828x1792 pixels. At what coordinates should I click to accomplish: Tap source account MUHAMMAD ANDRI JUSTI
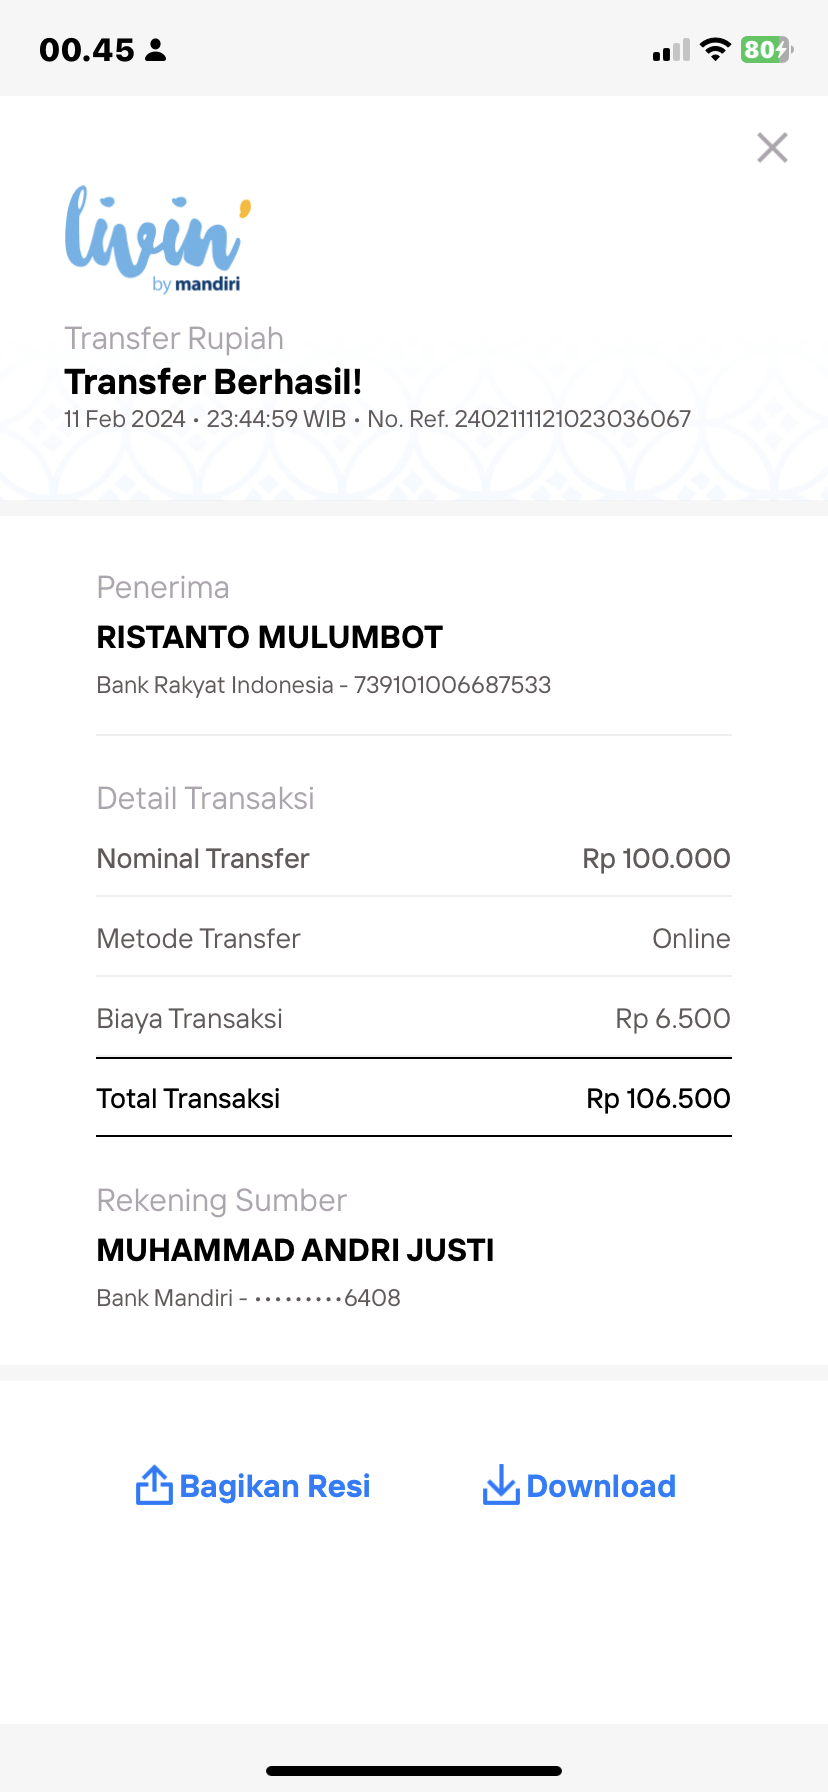[x=296, y=1250]
